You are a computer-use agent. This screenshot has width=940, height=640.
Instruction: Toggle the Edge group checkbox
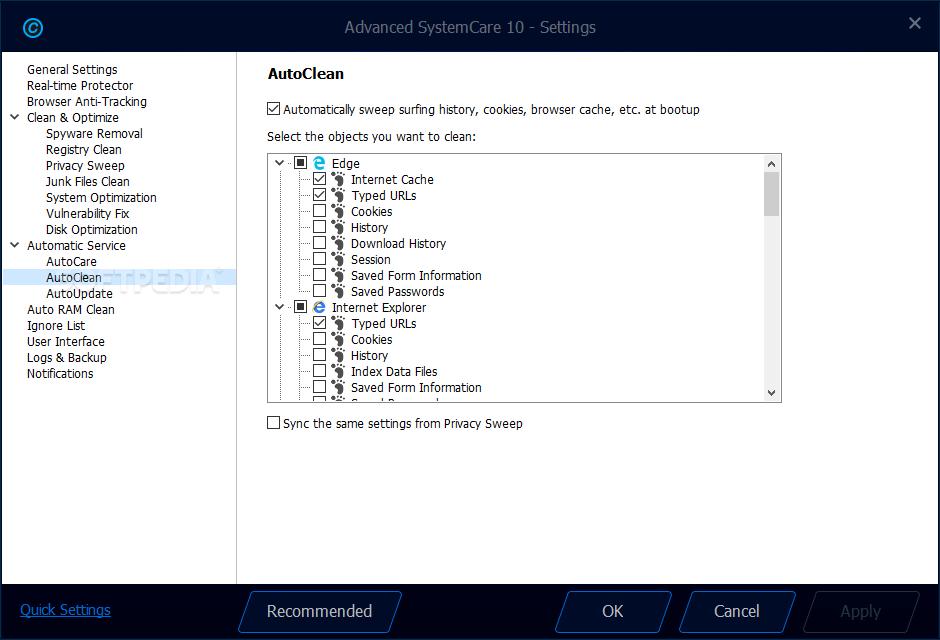point(301,163)
